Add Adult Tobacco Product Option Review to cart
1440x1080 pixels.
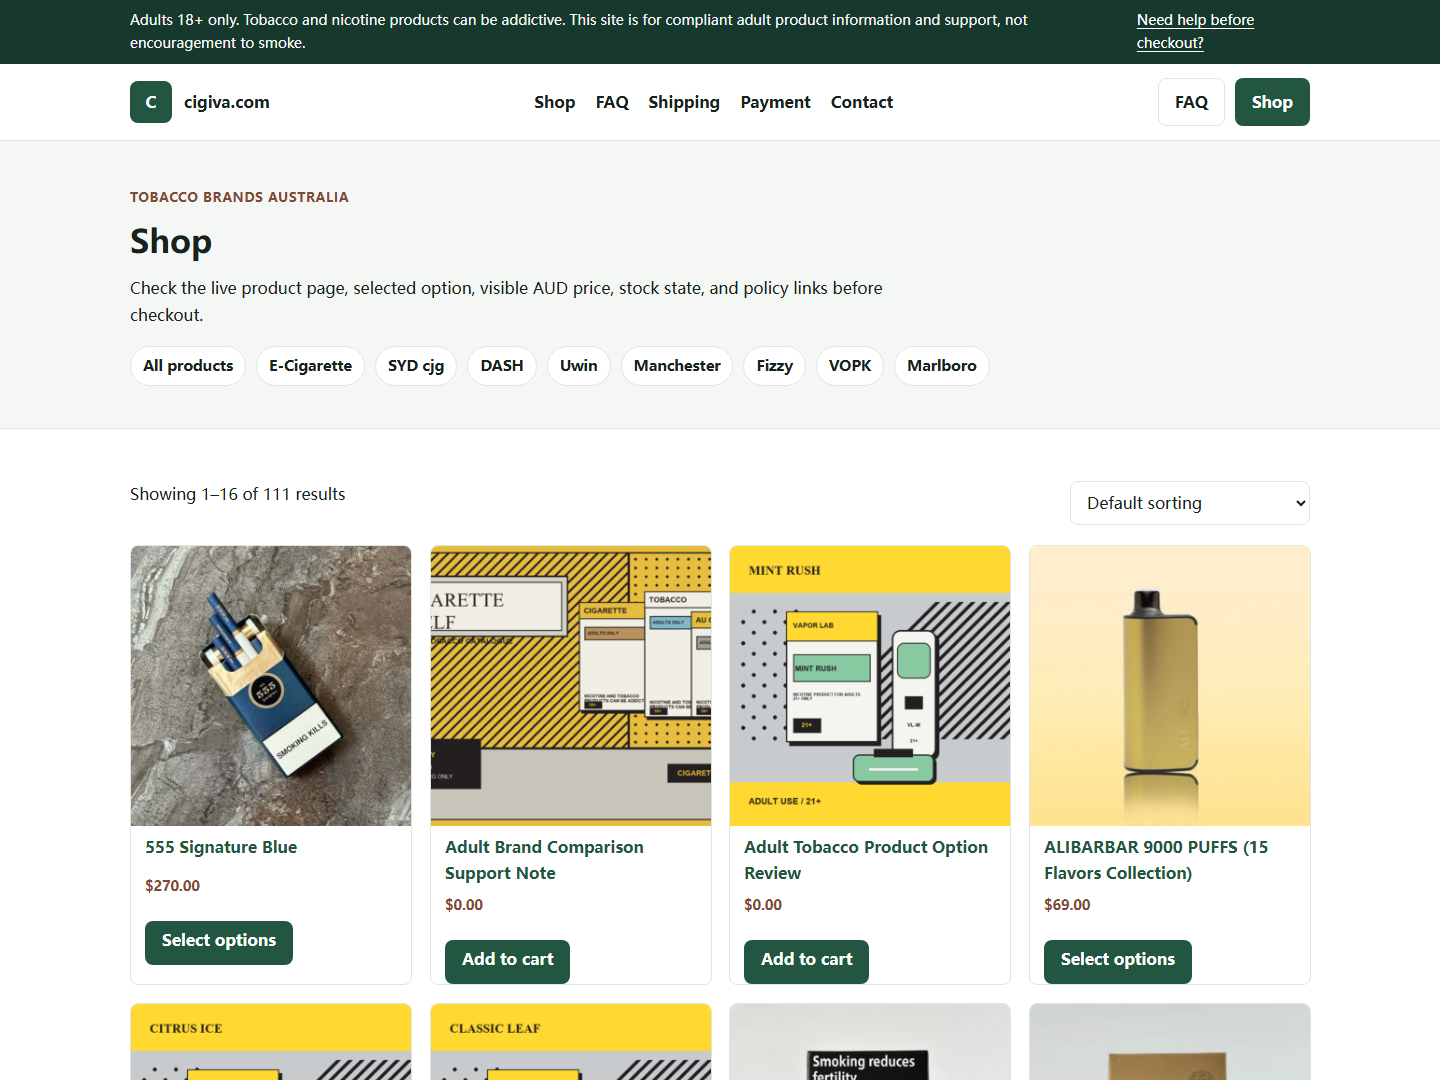pyautogui.click(x=806, y=962)
